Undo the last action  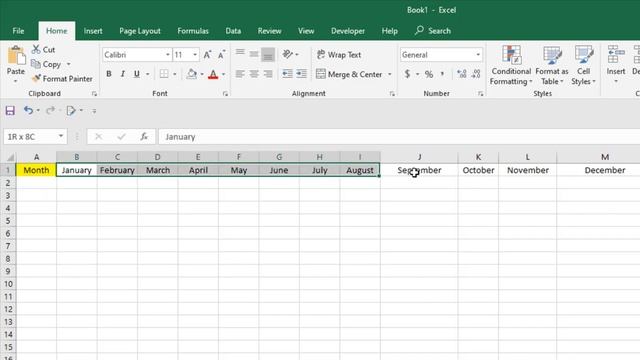pos(28,110)
